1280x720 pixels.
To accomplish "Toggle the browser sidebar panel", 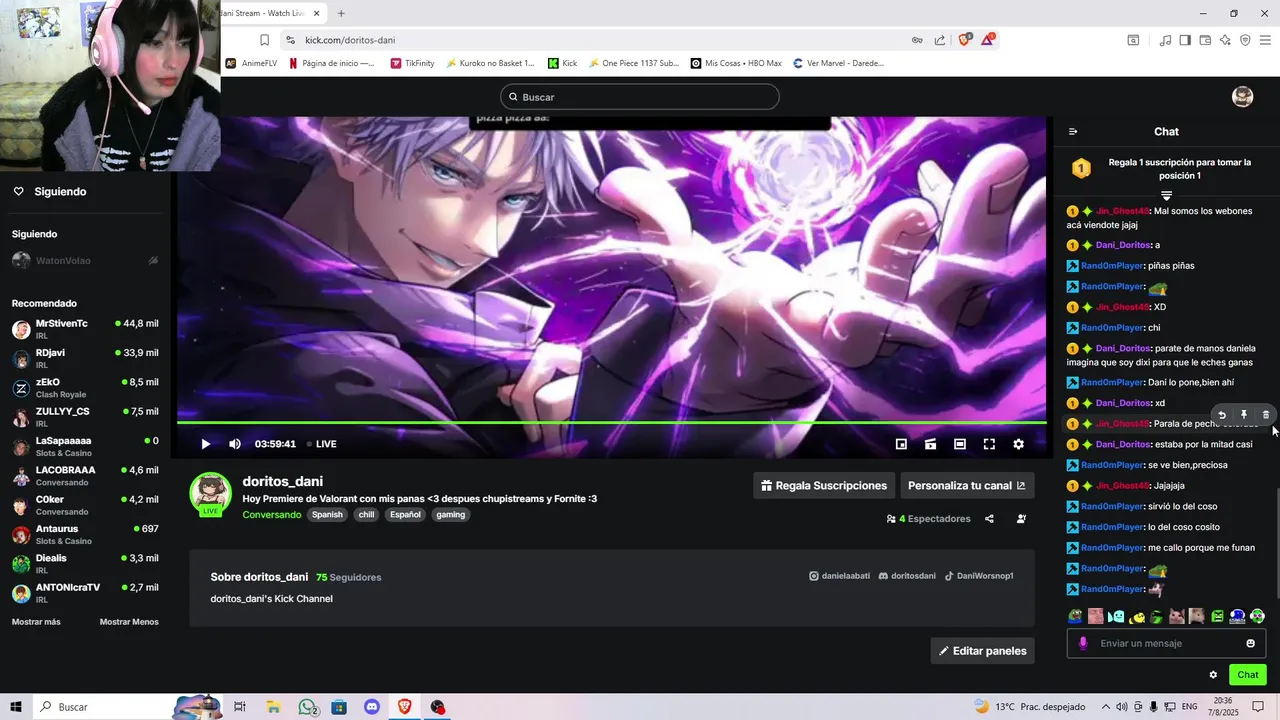I will [x=1185, y=40].
